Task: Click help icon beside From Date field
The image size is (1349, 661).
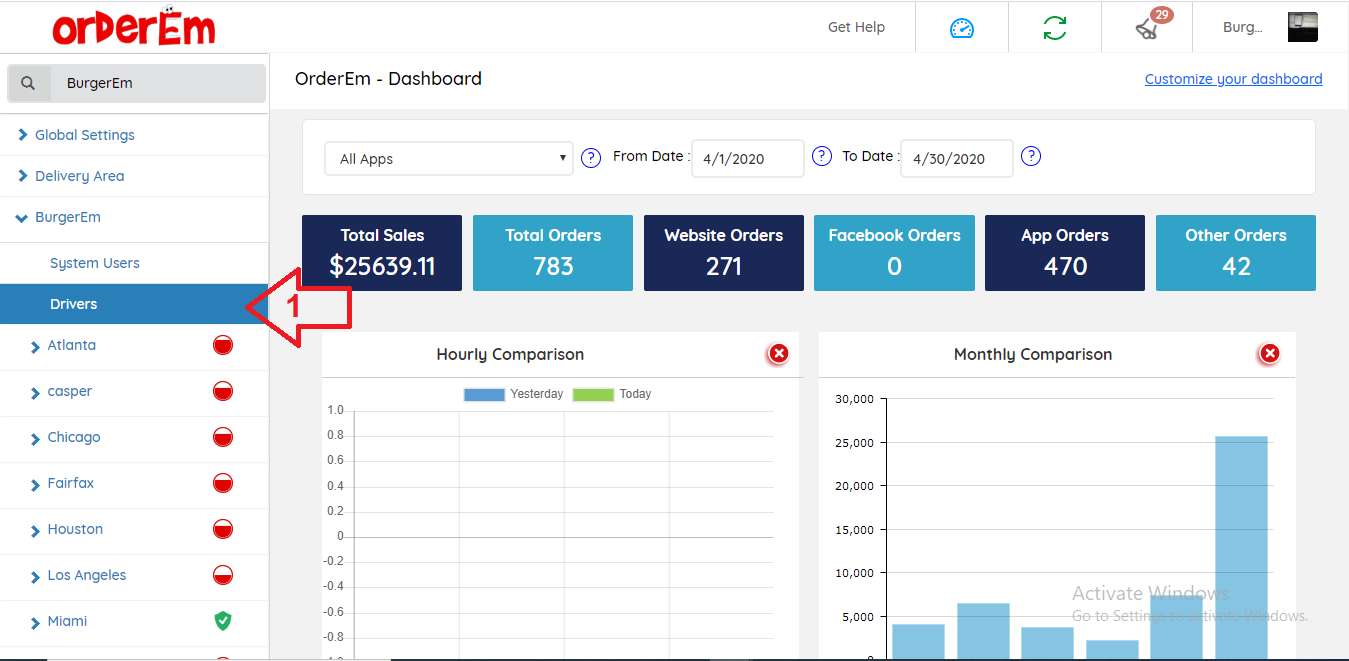Action: 822,157
